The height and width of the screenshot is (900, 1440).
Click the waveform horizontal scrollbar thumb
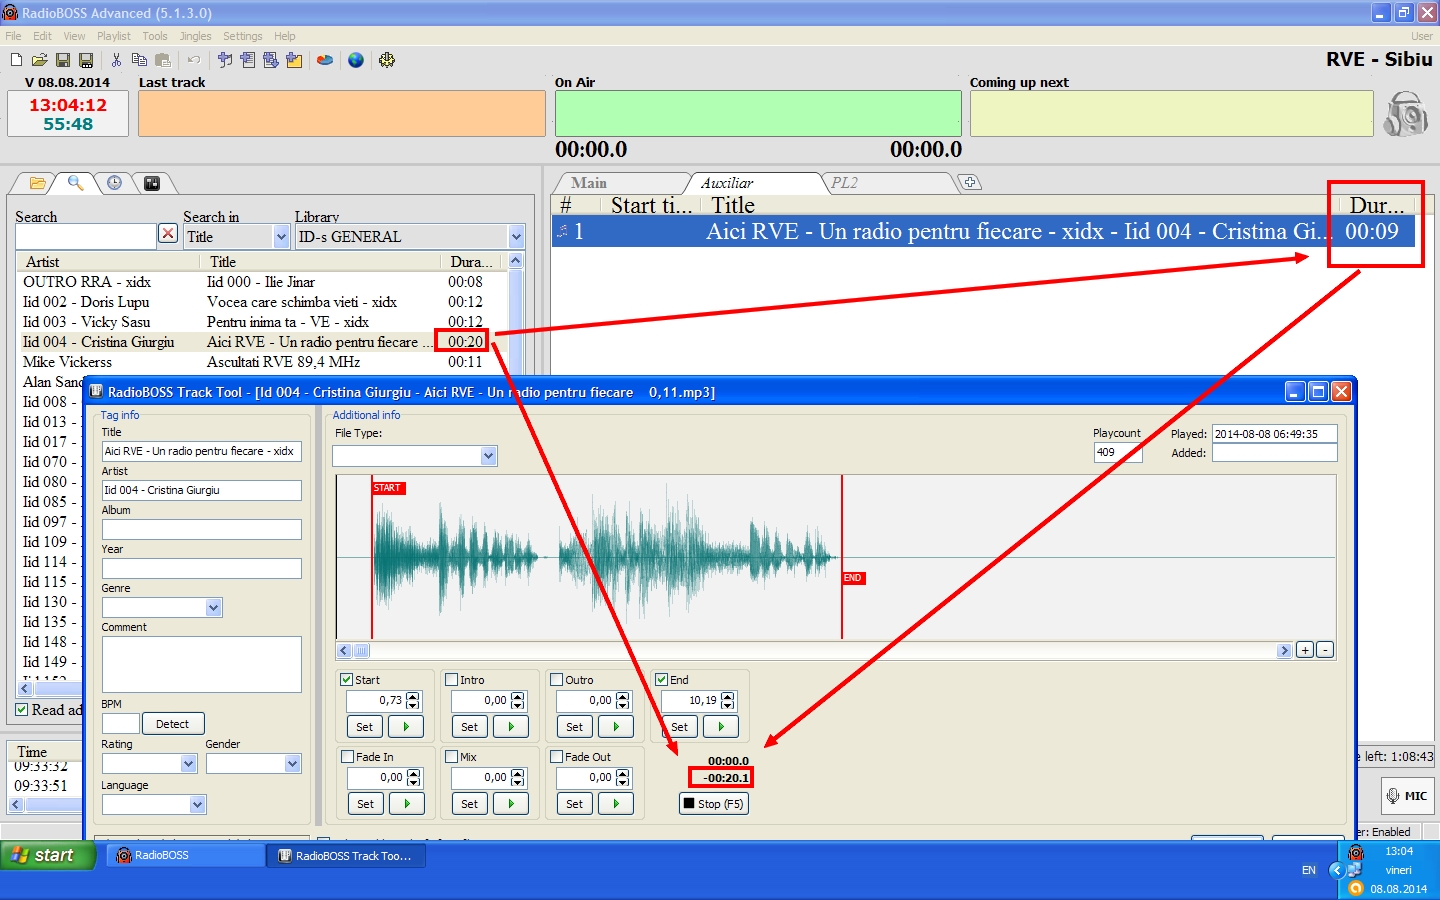pos(362,650)
